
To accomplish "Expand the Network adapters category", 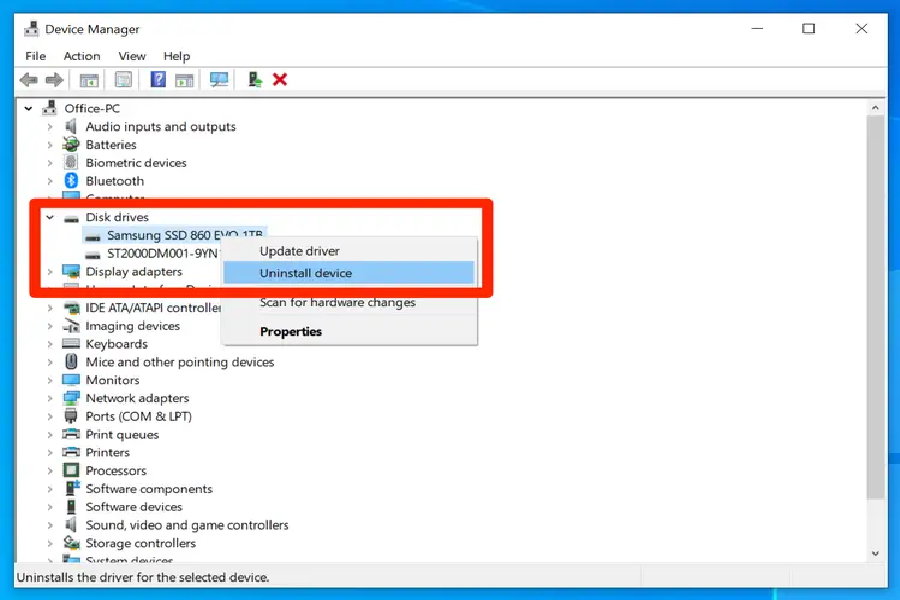I will (x=50, y=398).
